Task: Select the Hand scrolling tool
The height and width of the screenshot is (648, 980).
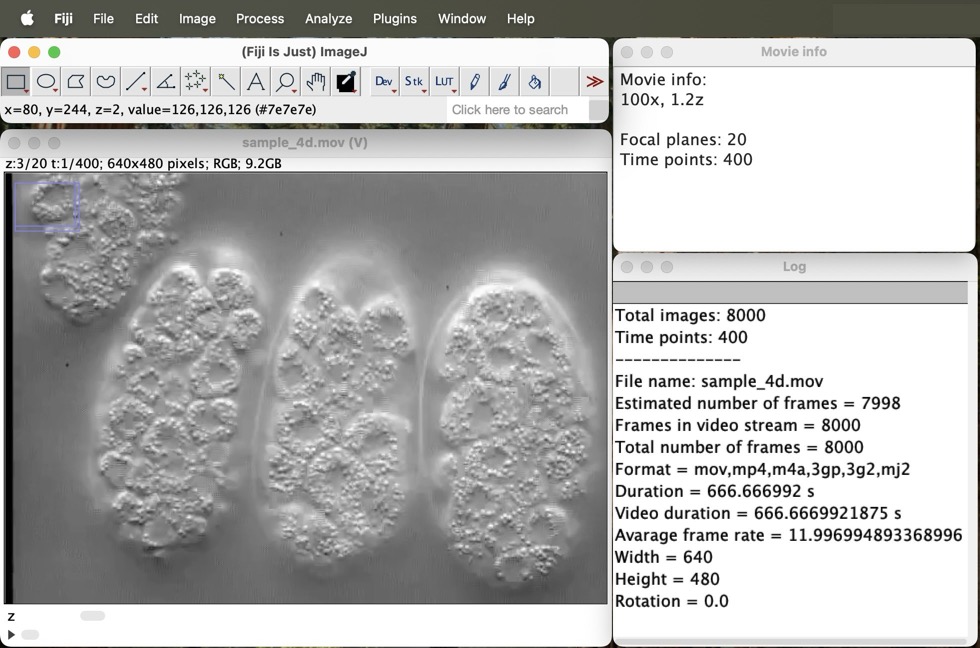Action: click(x=316, y=82)
